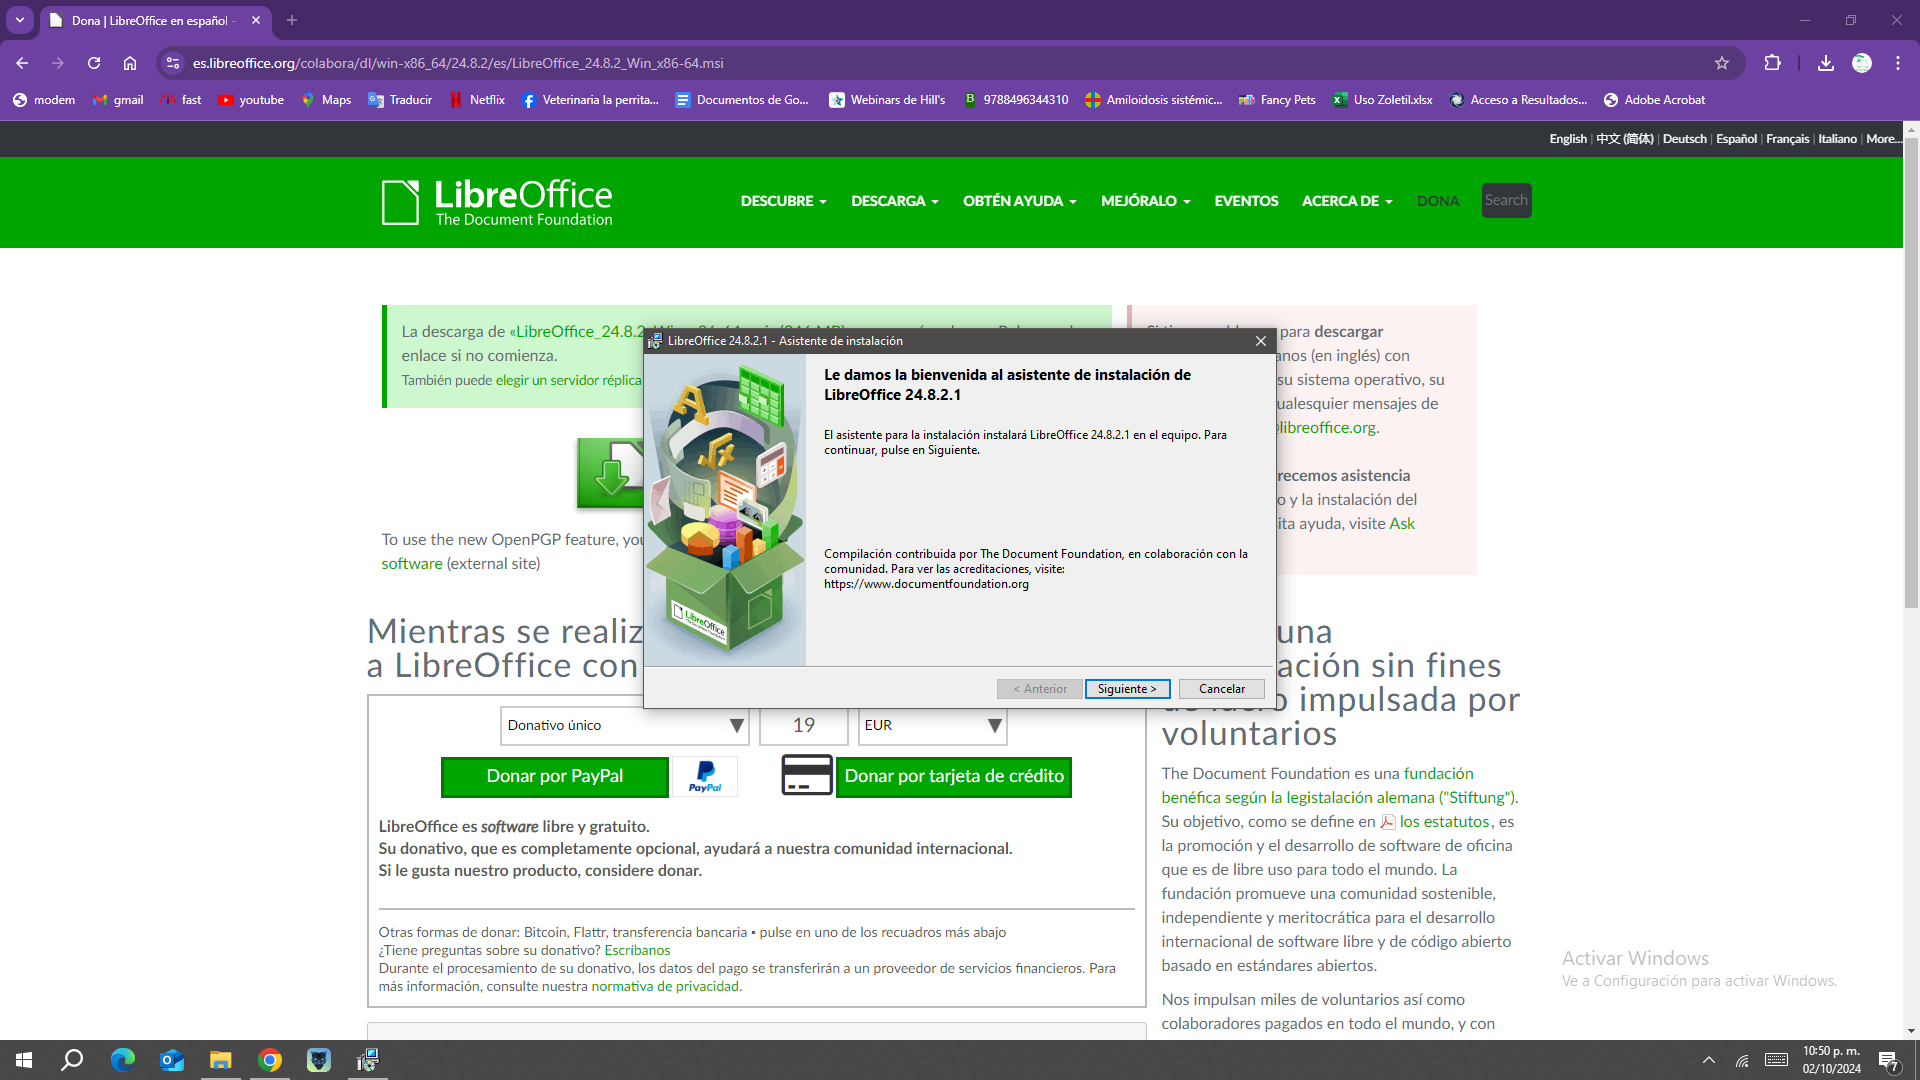
Task: Open the EUR currency dropdown
Action: coord(932,725)
